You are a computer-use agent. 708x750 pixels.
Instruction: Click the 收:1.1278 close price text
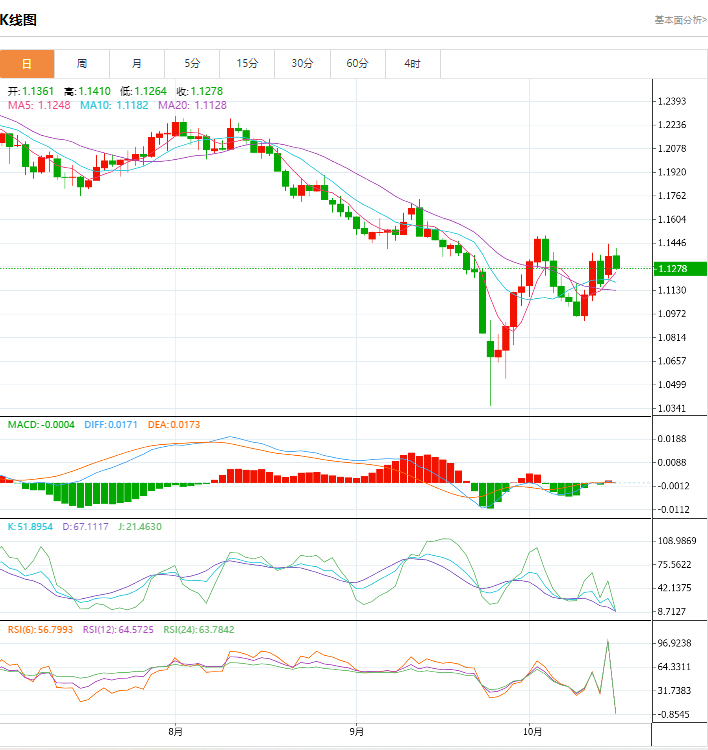click(x=200, y=91)
